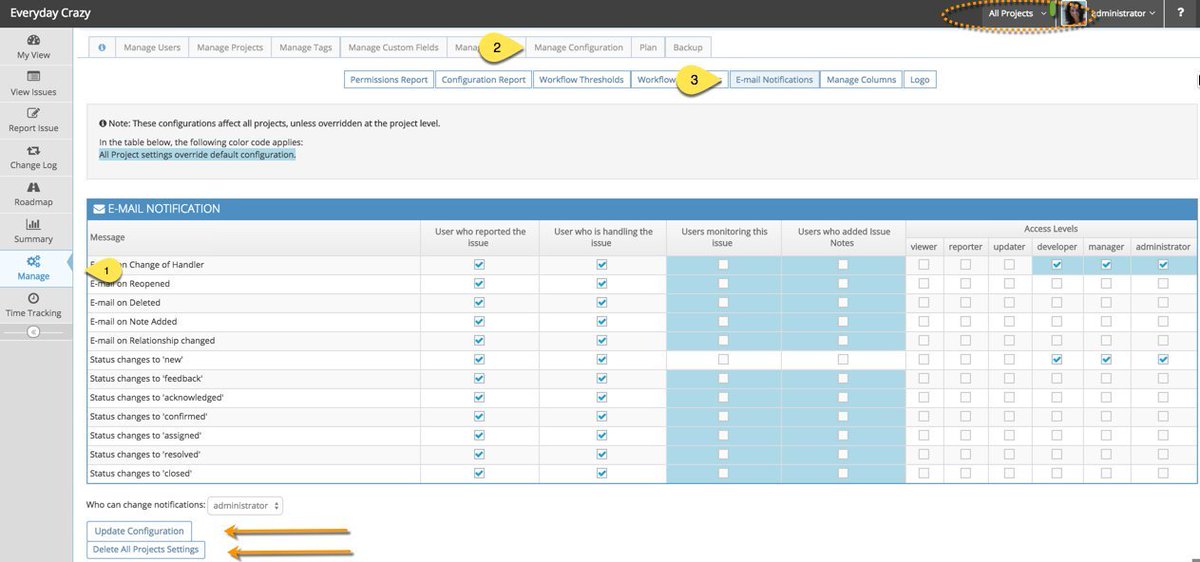Uncheck handler box for Status 'confirmed'
Screen dimensions: 1200x562
coord(602,417)
